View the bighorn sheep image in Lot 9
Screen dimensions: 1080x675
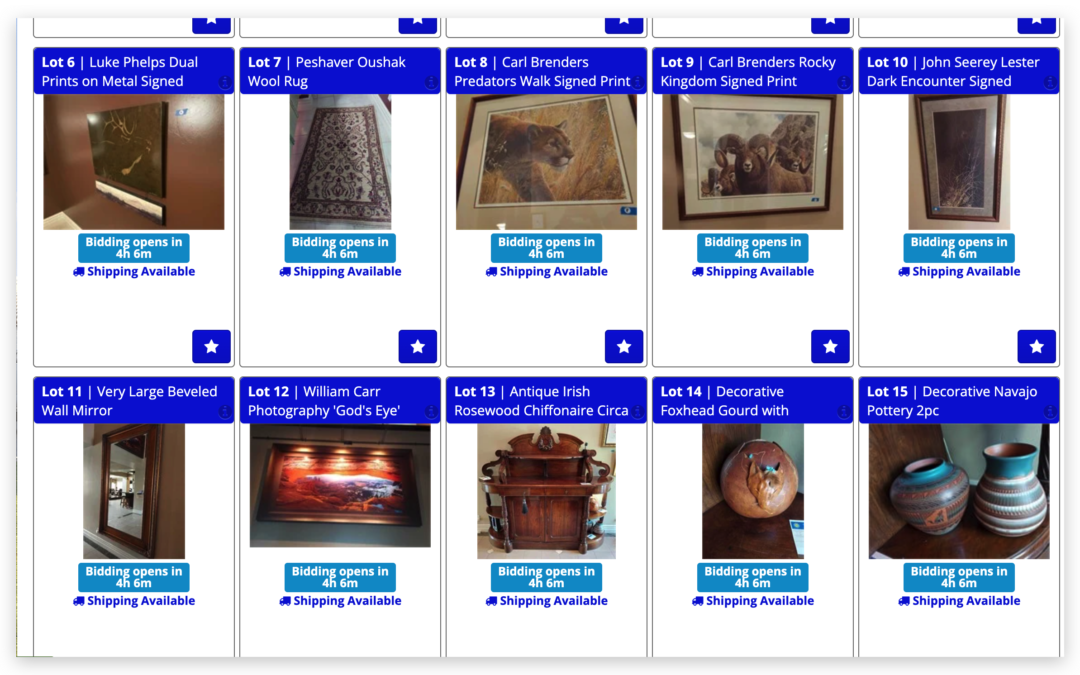[752, 162]
